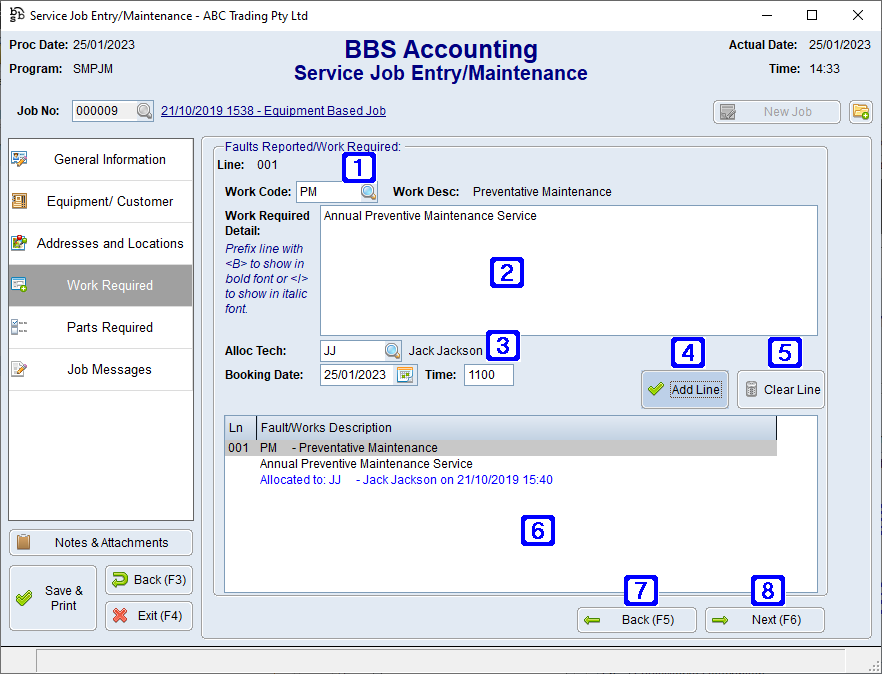Click the folder-plus icon beside New Job
Viewport: 882px width, 674px height.
pos(860,112)
